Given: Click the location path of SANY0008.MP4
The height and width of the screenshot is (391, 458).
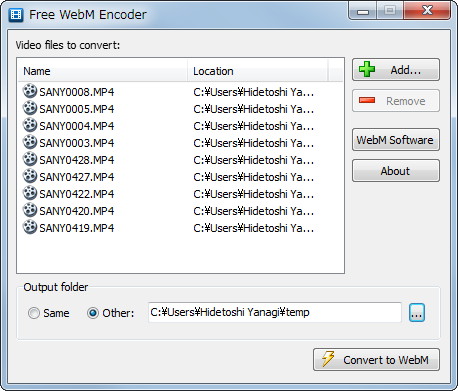Looking at the screenshot, I should point(253,92).
